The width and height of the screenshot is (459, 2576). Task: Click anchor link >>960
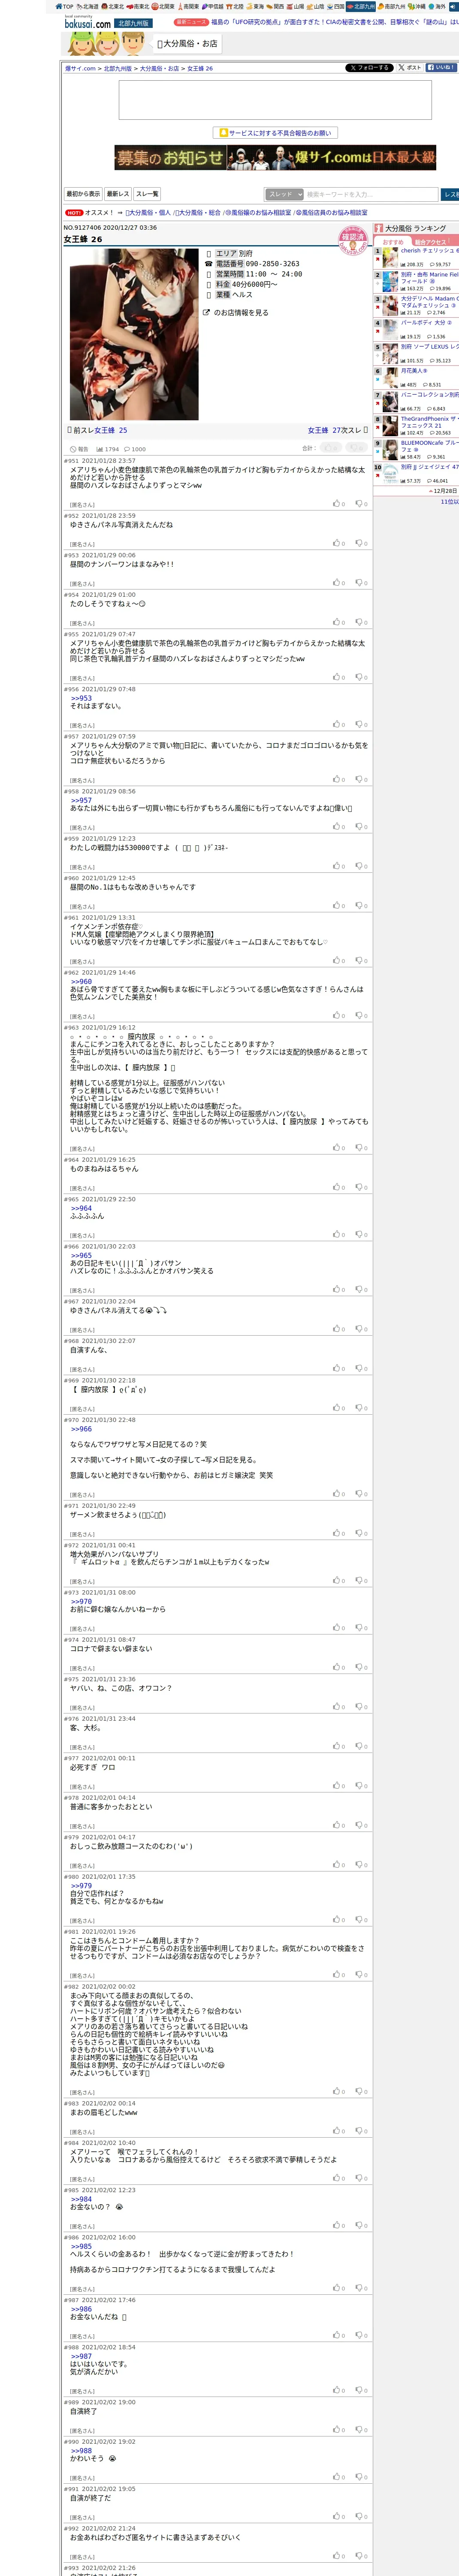[81, 981]
